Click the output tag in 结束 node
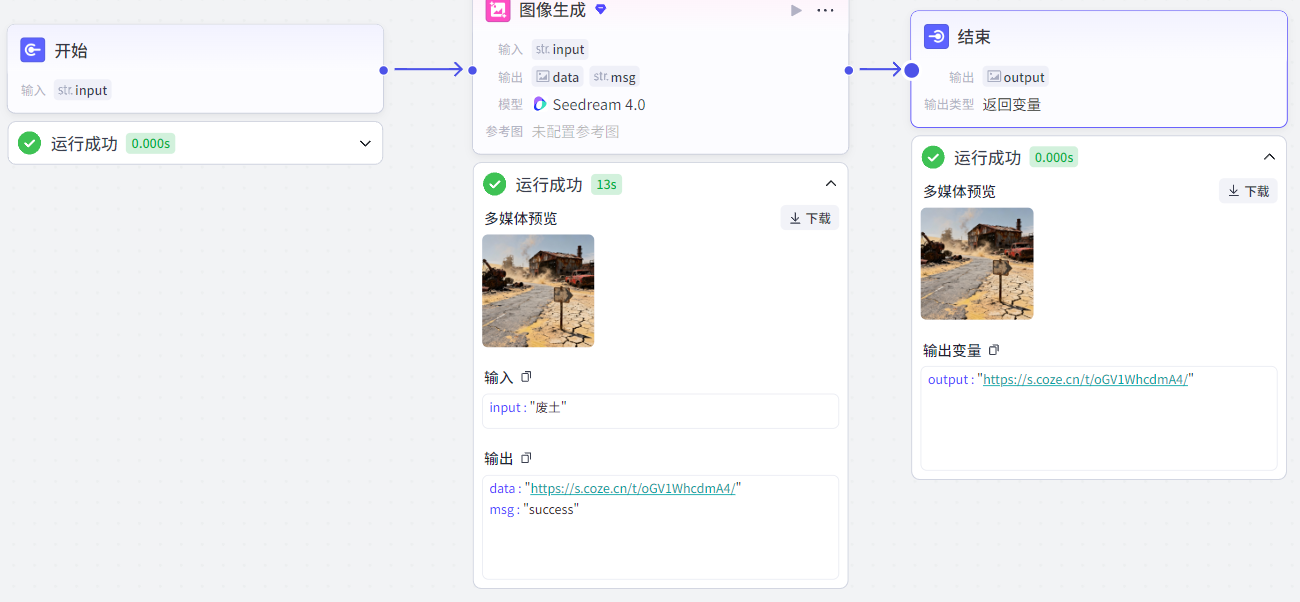 [x=1016, y=77]
